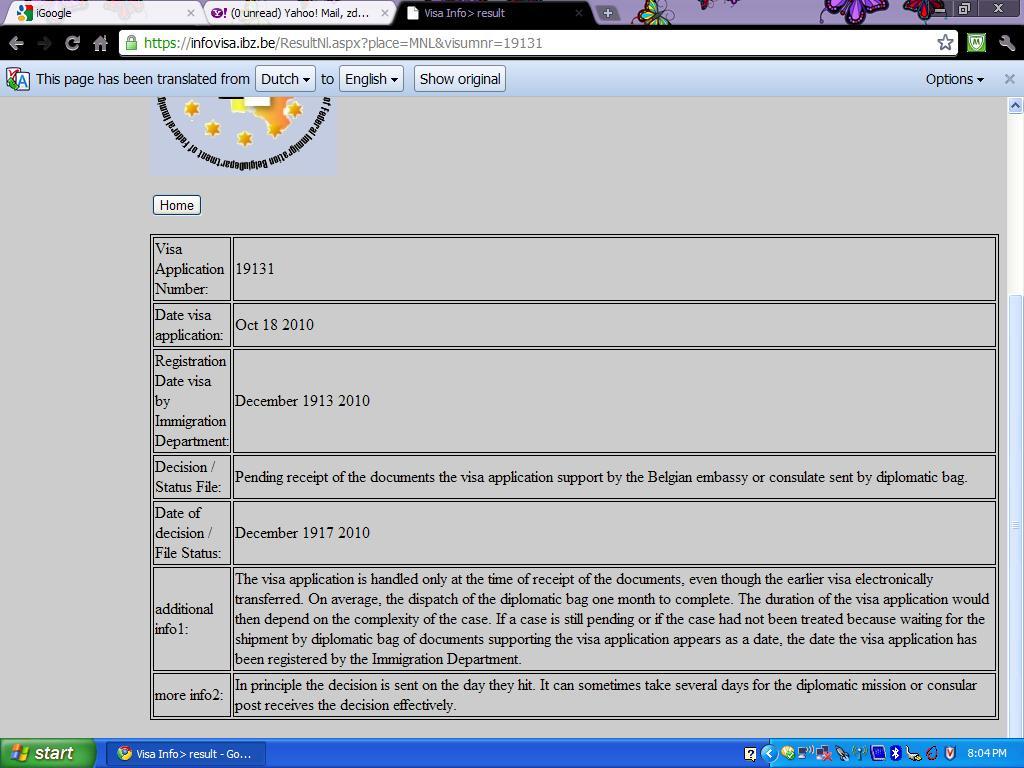Click the scrollbar up arrow
Screen dimensions: 1024x768
pyautogui.click(x=1015, y=105)
